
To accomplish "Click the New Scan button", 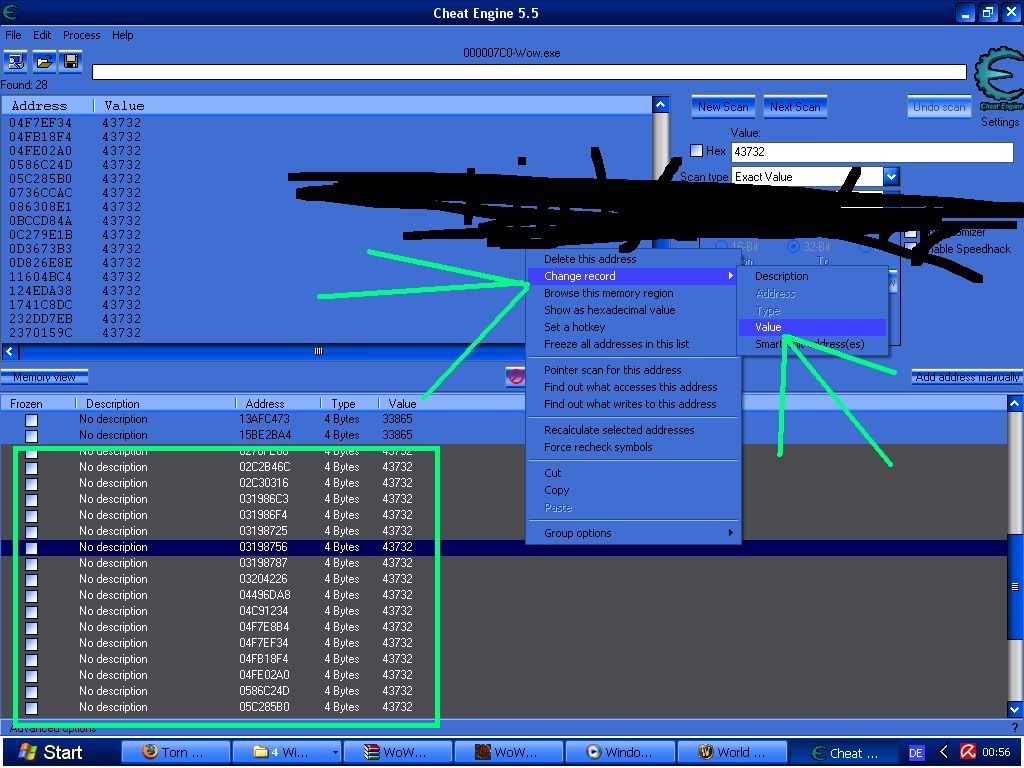I will pos(723,107).
